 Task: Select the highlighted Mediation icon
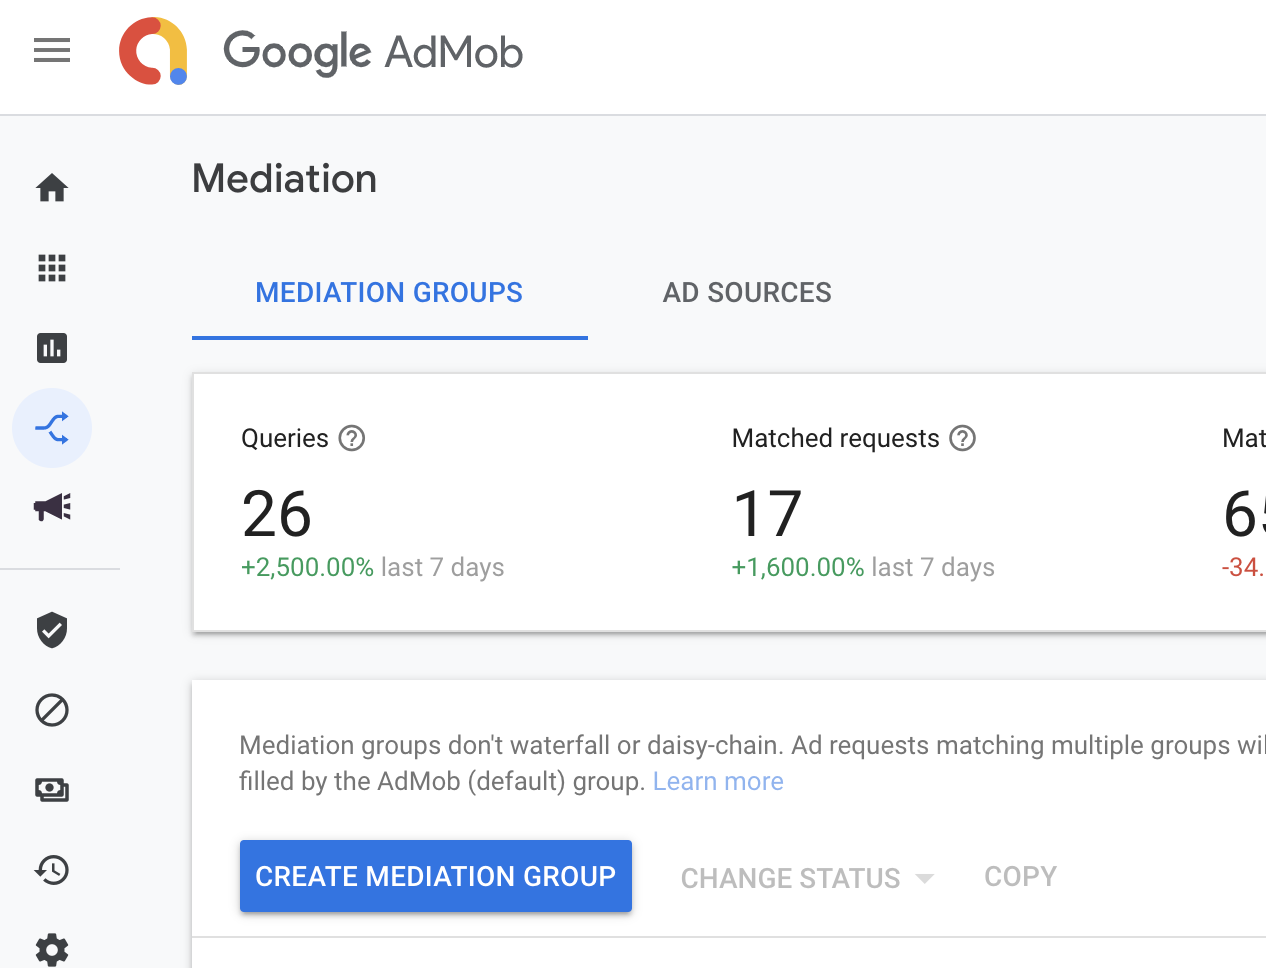51,428
